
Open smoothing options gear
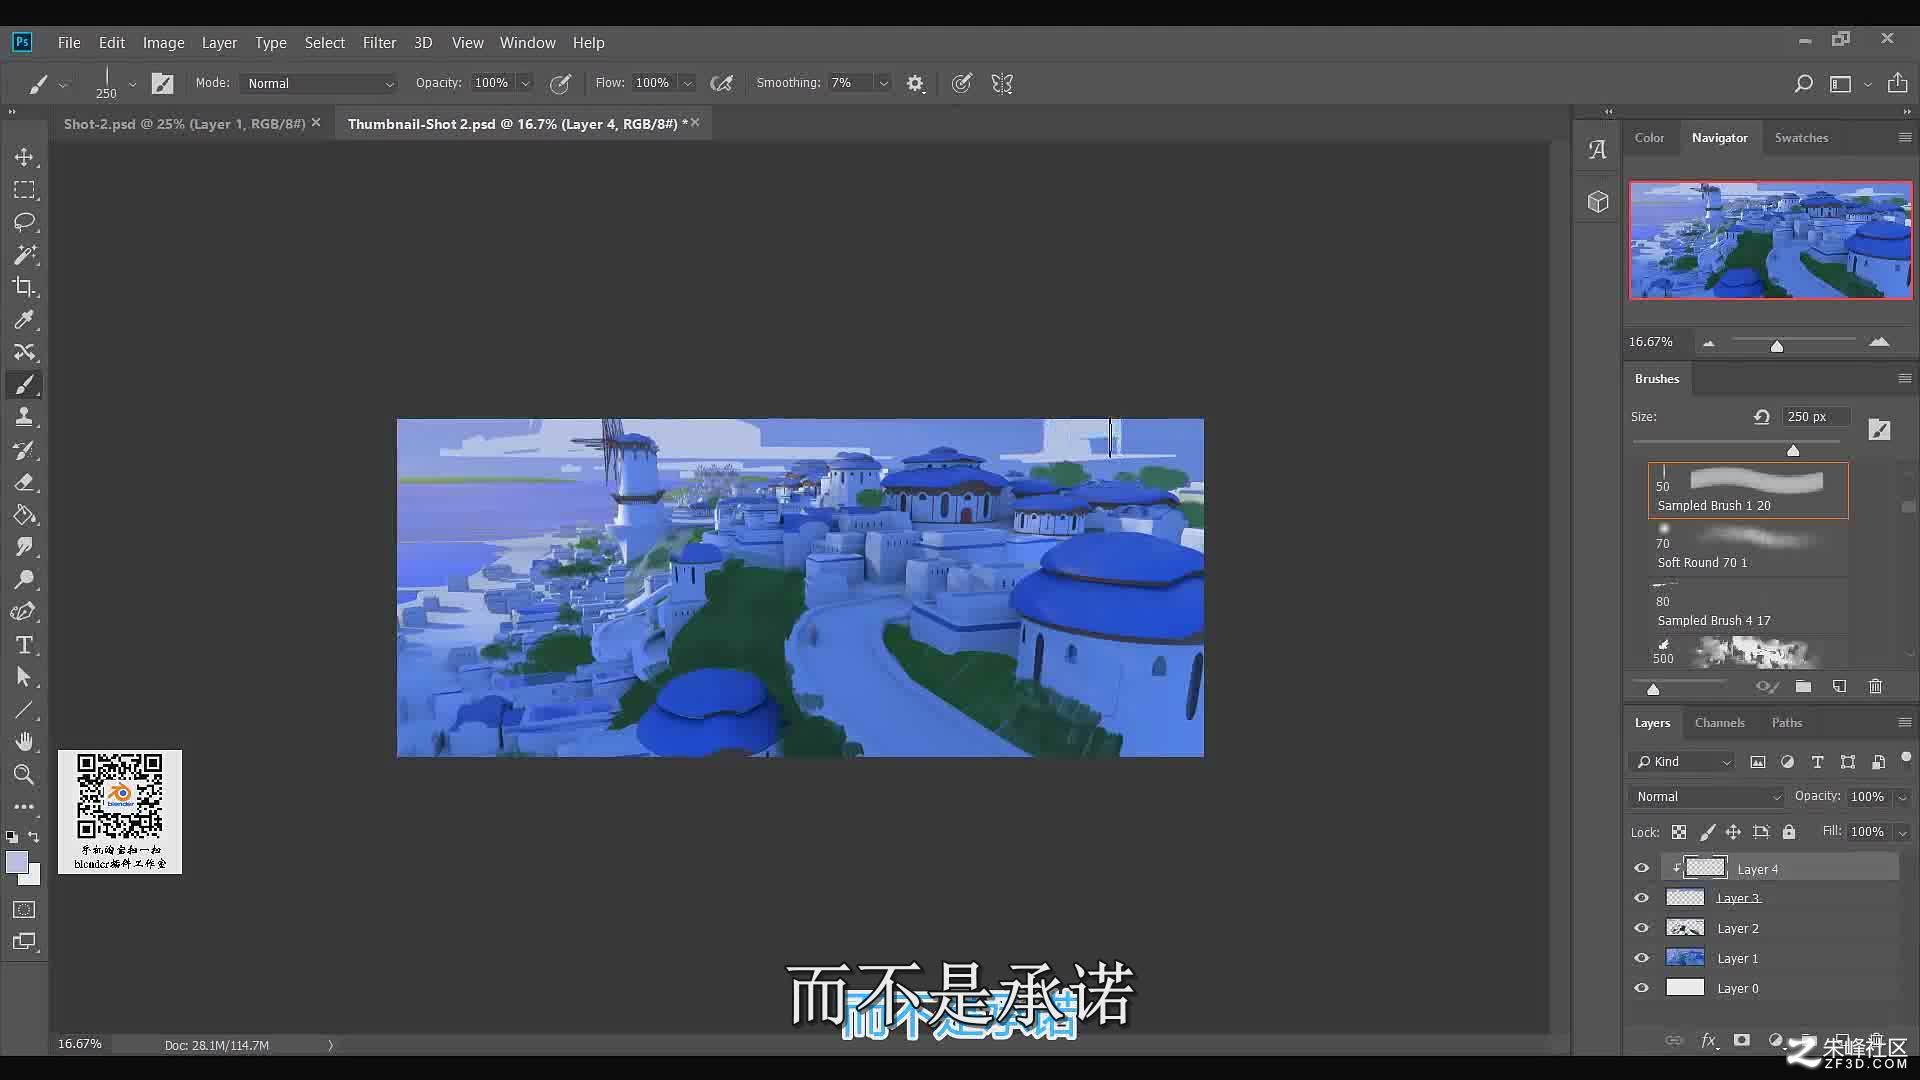[x=915, y=84]
